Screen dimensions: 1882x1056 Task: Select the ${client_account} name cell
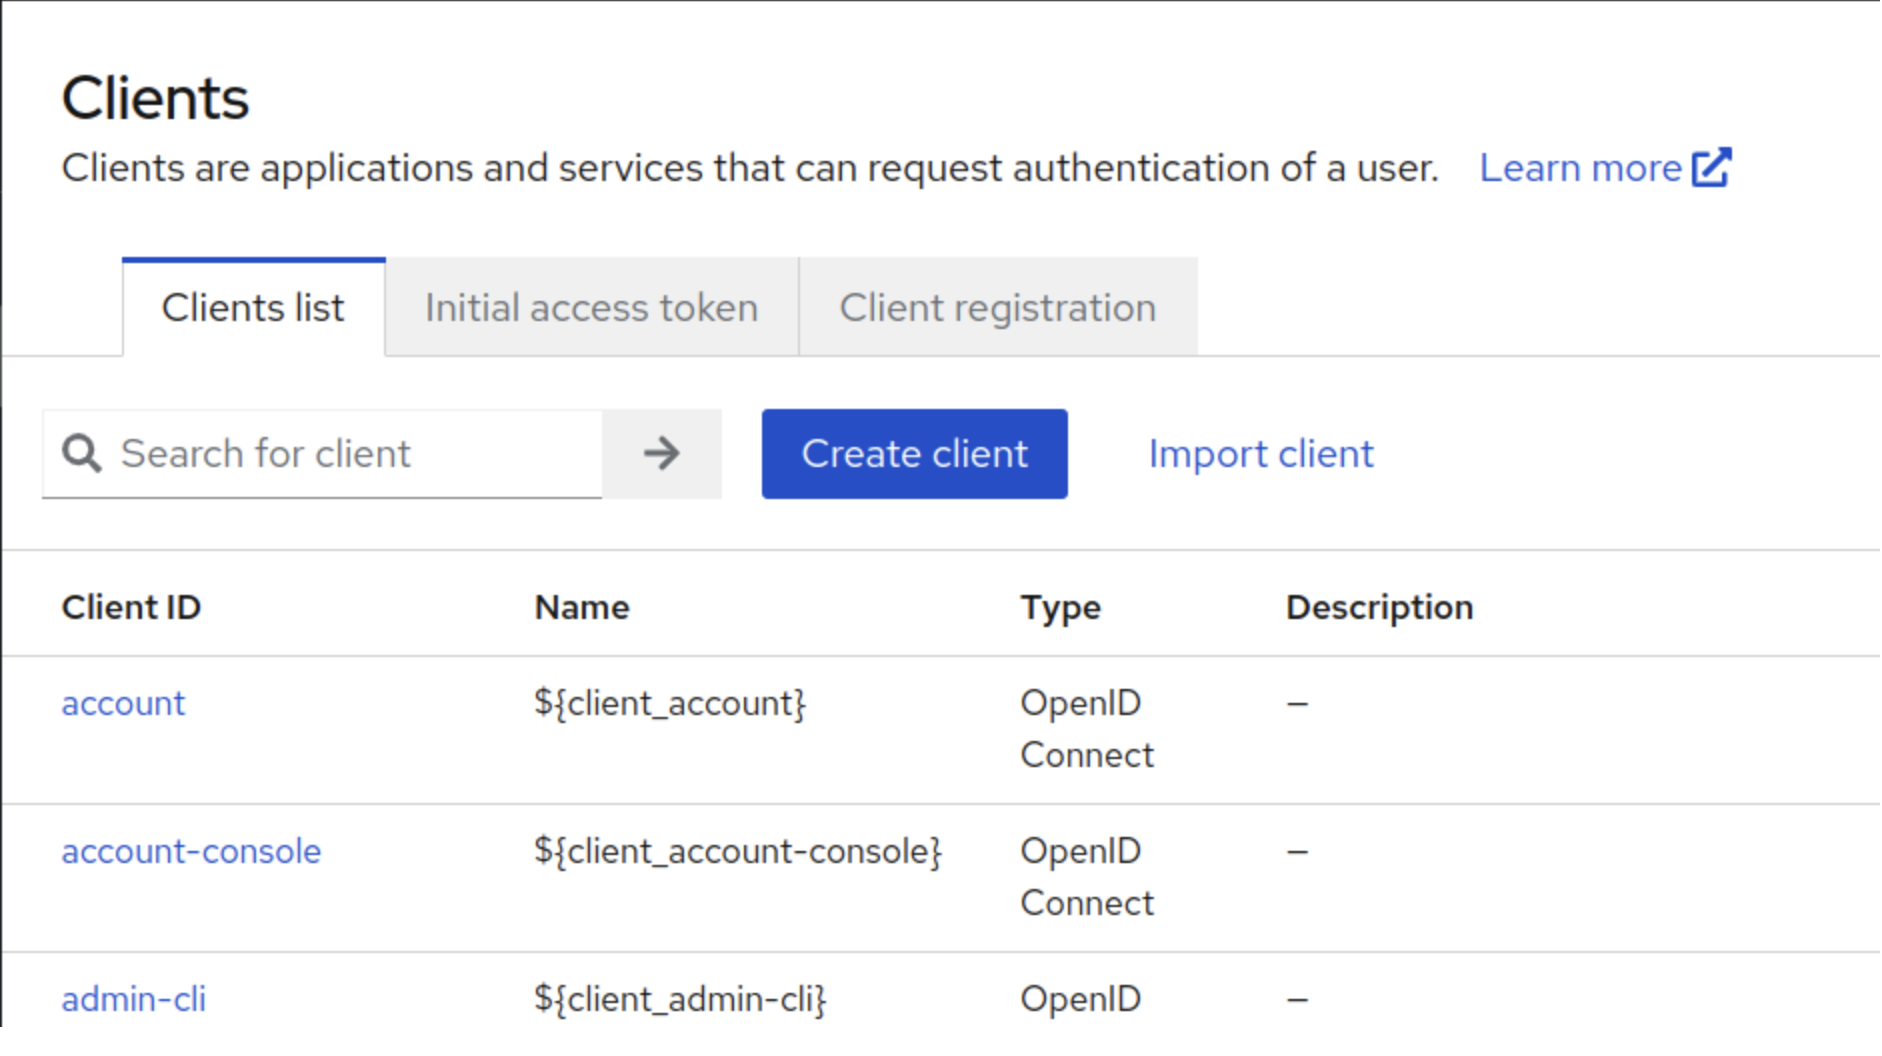pos(670,703)
